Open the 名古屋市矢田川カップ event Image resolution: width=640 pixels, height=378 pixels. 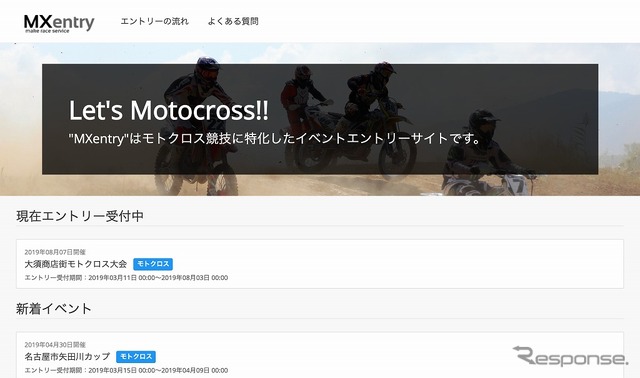point(67,357)
